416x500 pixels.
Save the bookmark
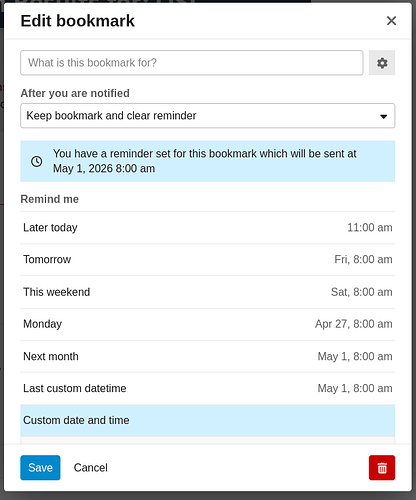click(40, 468)
